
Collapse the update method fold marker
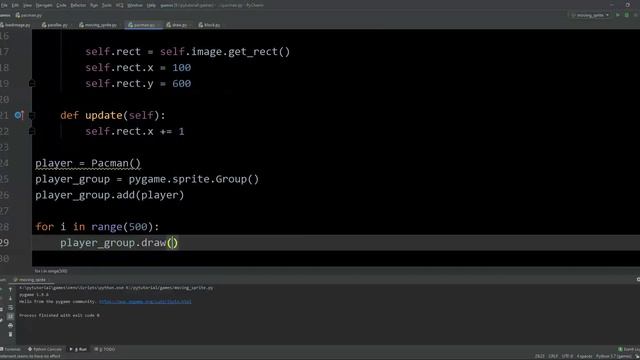point(32,116)
